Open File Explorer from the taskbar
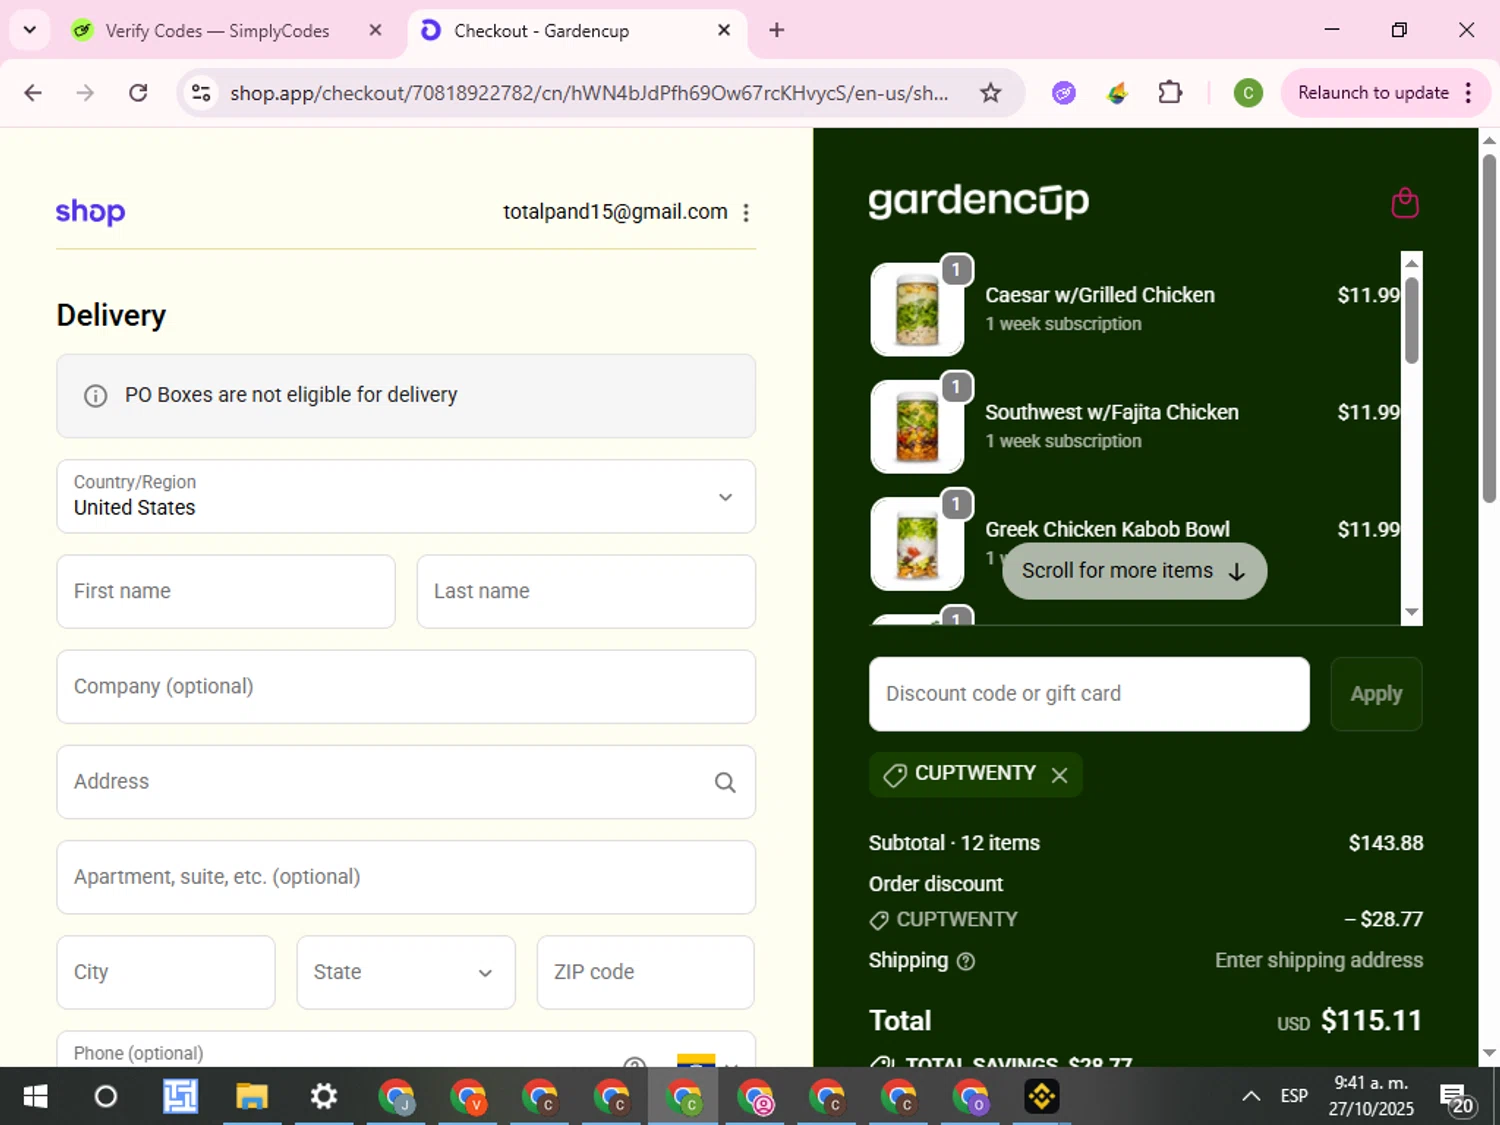The height and width of the screenshot is (1125, 1500). (x=252, y=1097)
